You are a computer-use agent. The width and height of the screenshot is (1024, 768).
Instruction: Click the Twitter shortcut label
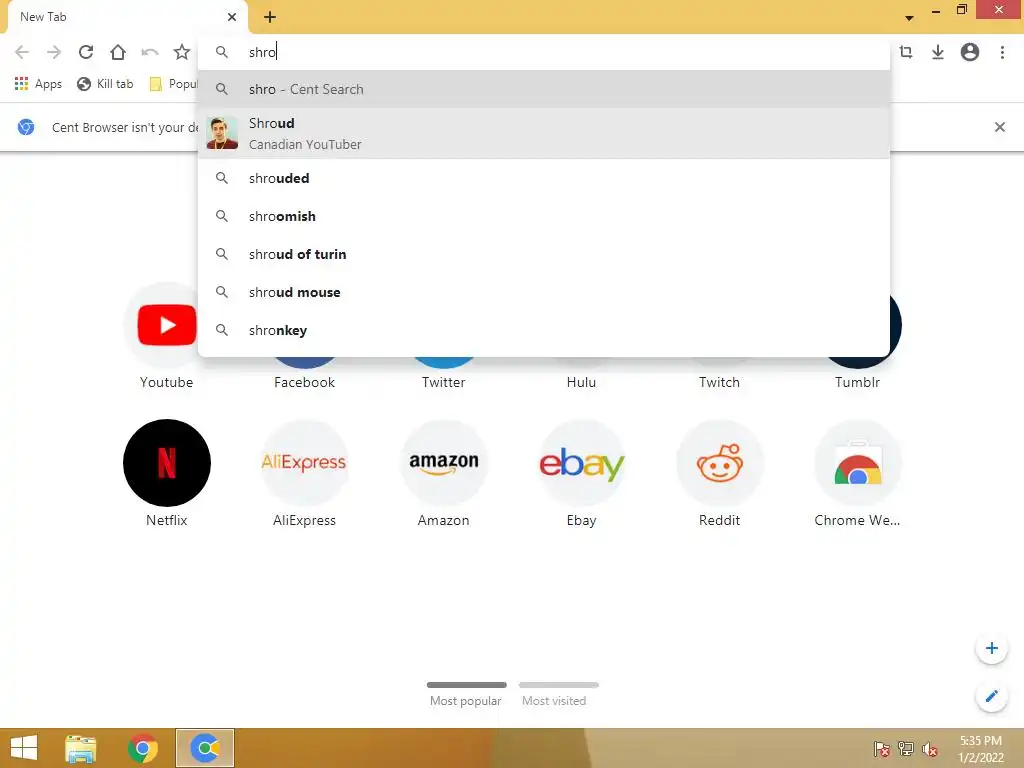(x=443, y=383)
